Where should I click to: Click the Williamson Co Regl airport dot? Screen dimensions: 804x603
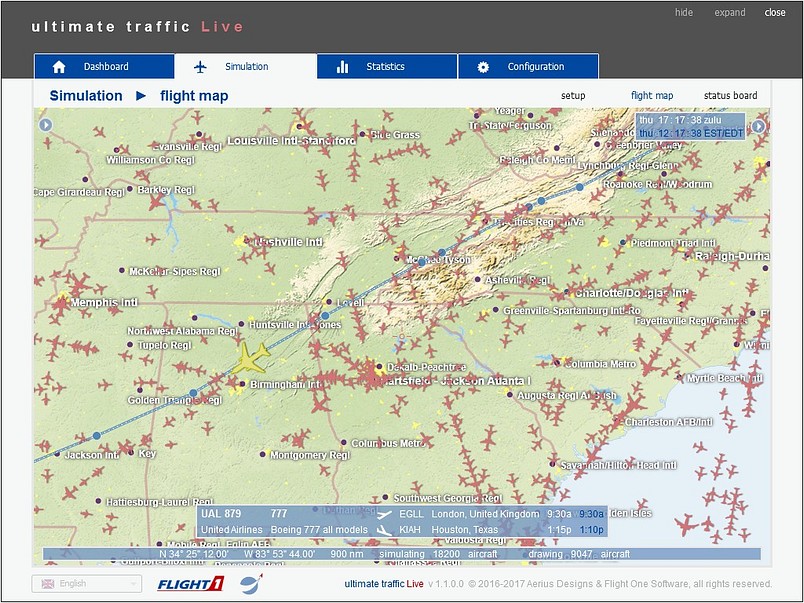click(x=116, y=150)
